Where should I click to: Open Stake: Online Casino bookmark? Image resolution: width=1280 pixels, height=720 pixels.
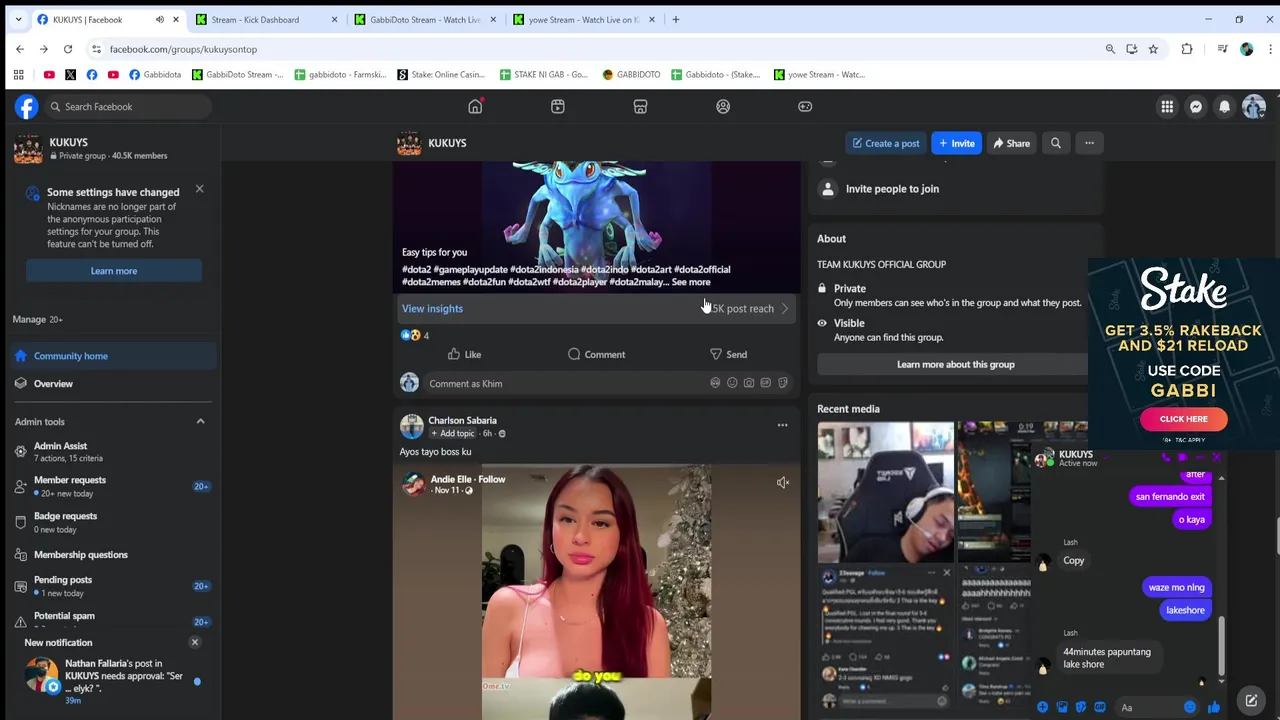[x=441, y=74]
